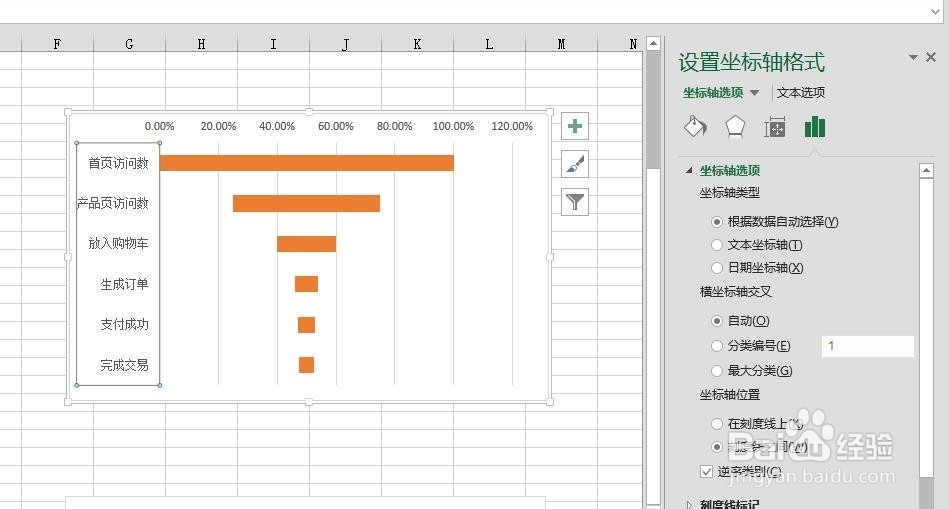Image resolution: width=949 pixels, height=509 pixels.
Task: Select column H header
Action: click(202, 44)
